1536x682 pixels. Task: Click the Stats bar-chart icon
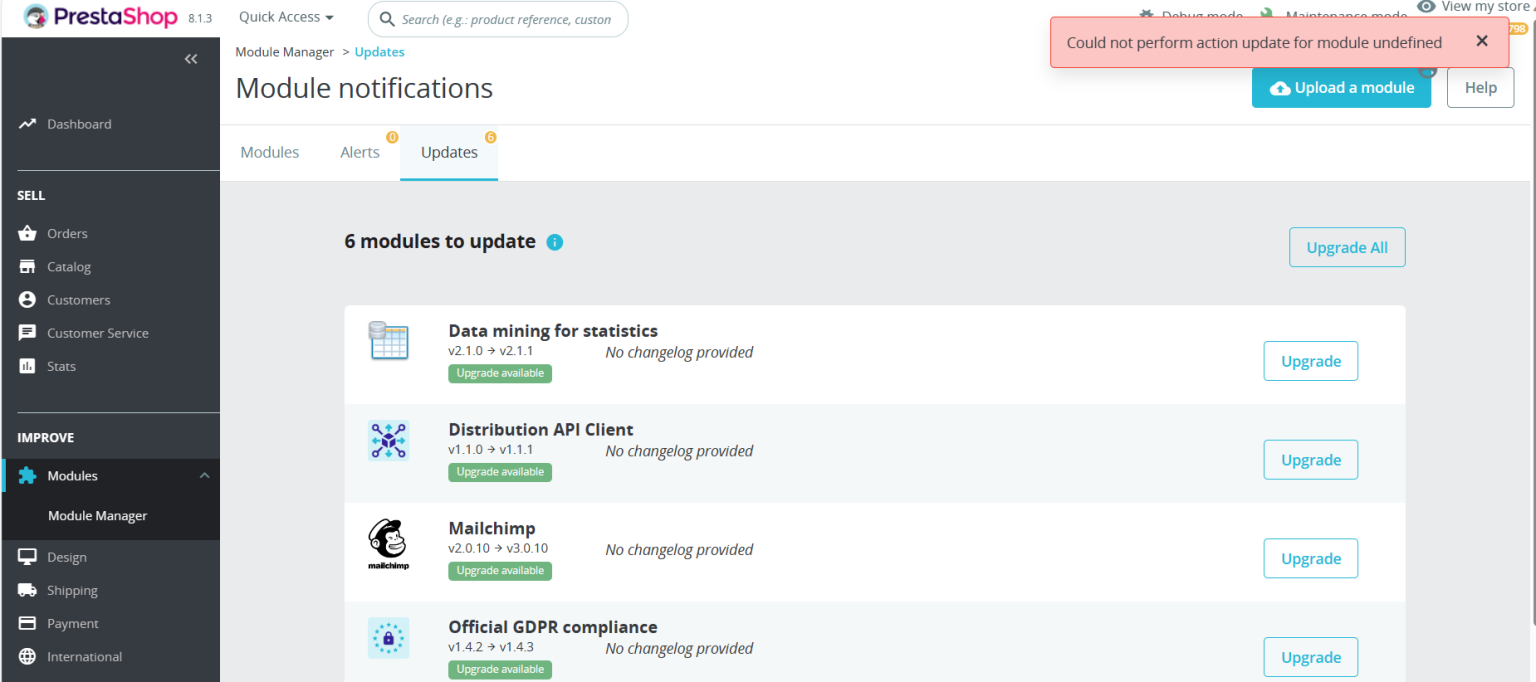pos(28,366)
